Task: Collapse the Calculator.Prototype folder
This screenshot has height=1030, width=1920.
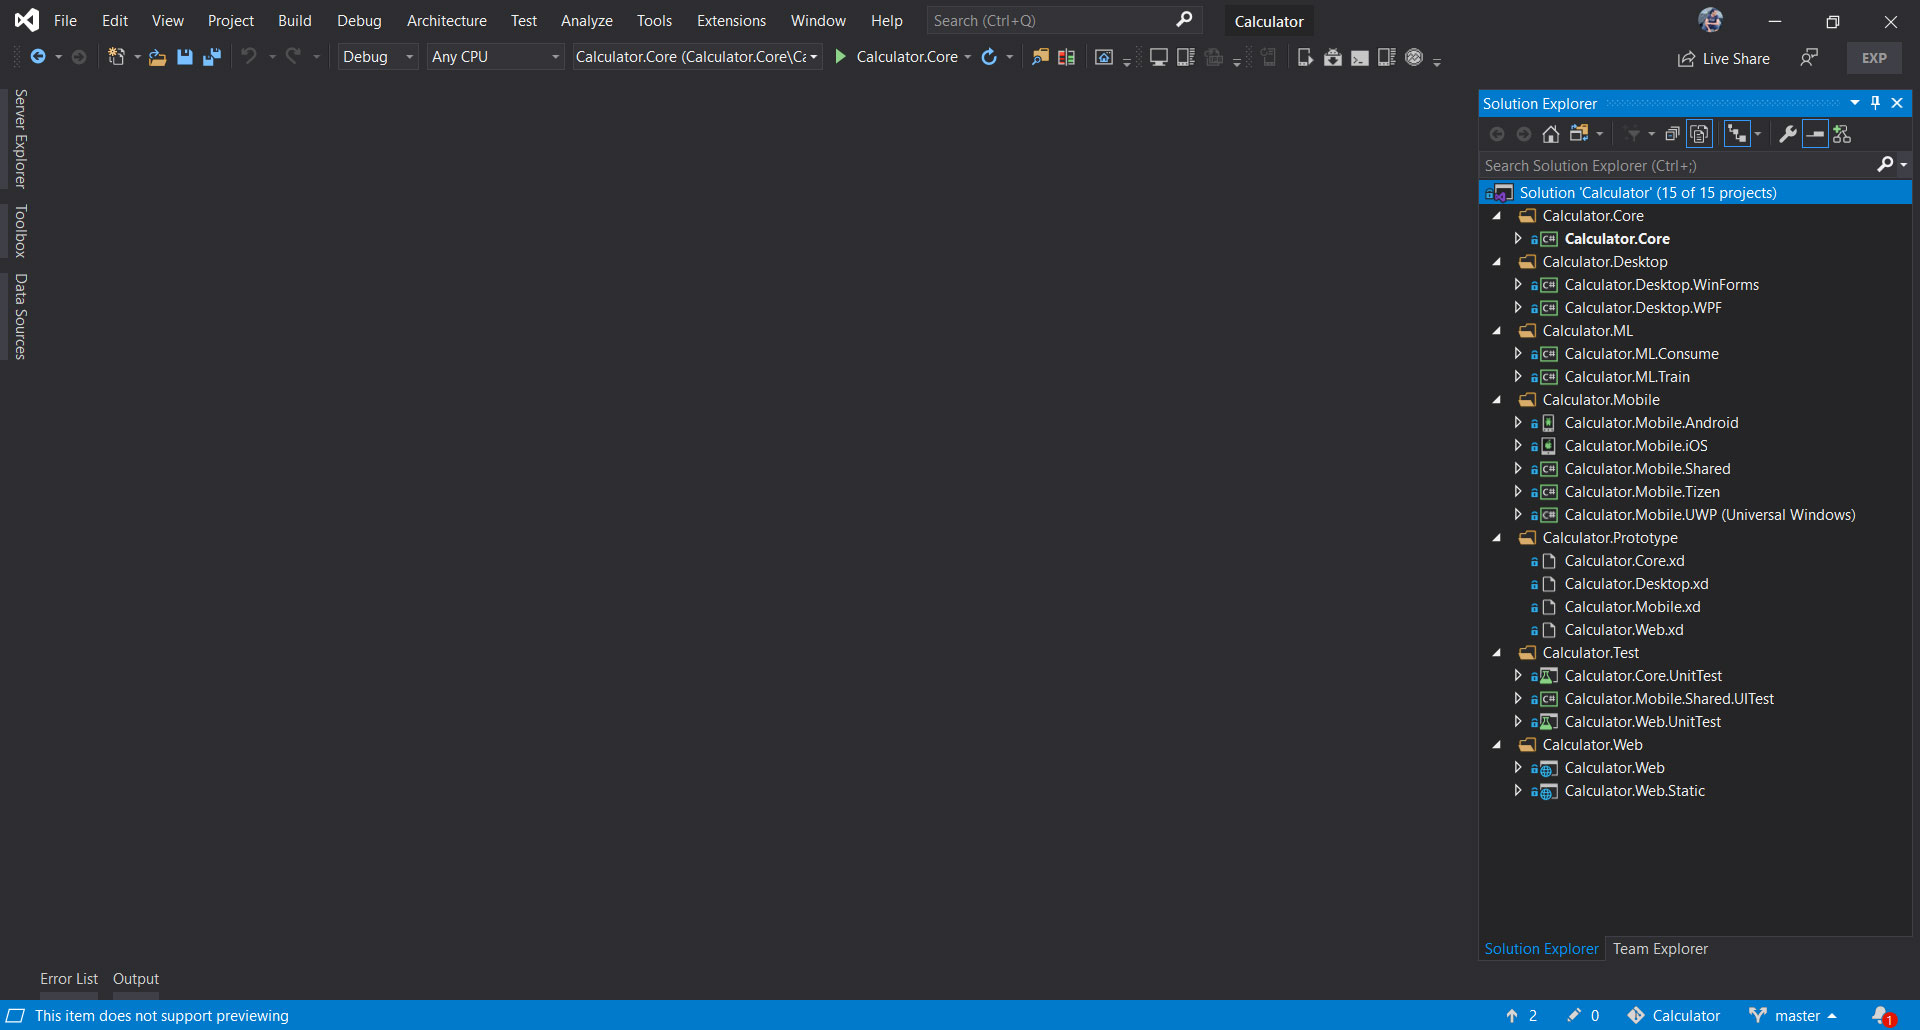Action: pyautogui.click(x=1496, y=537)
